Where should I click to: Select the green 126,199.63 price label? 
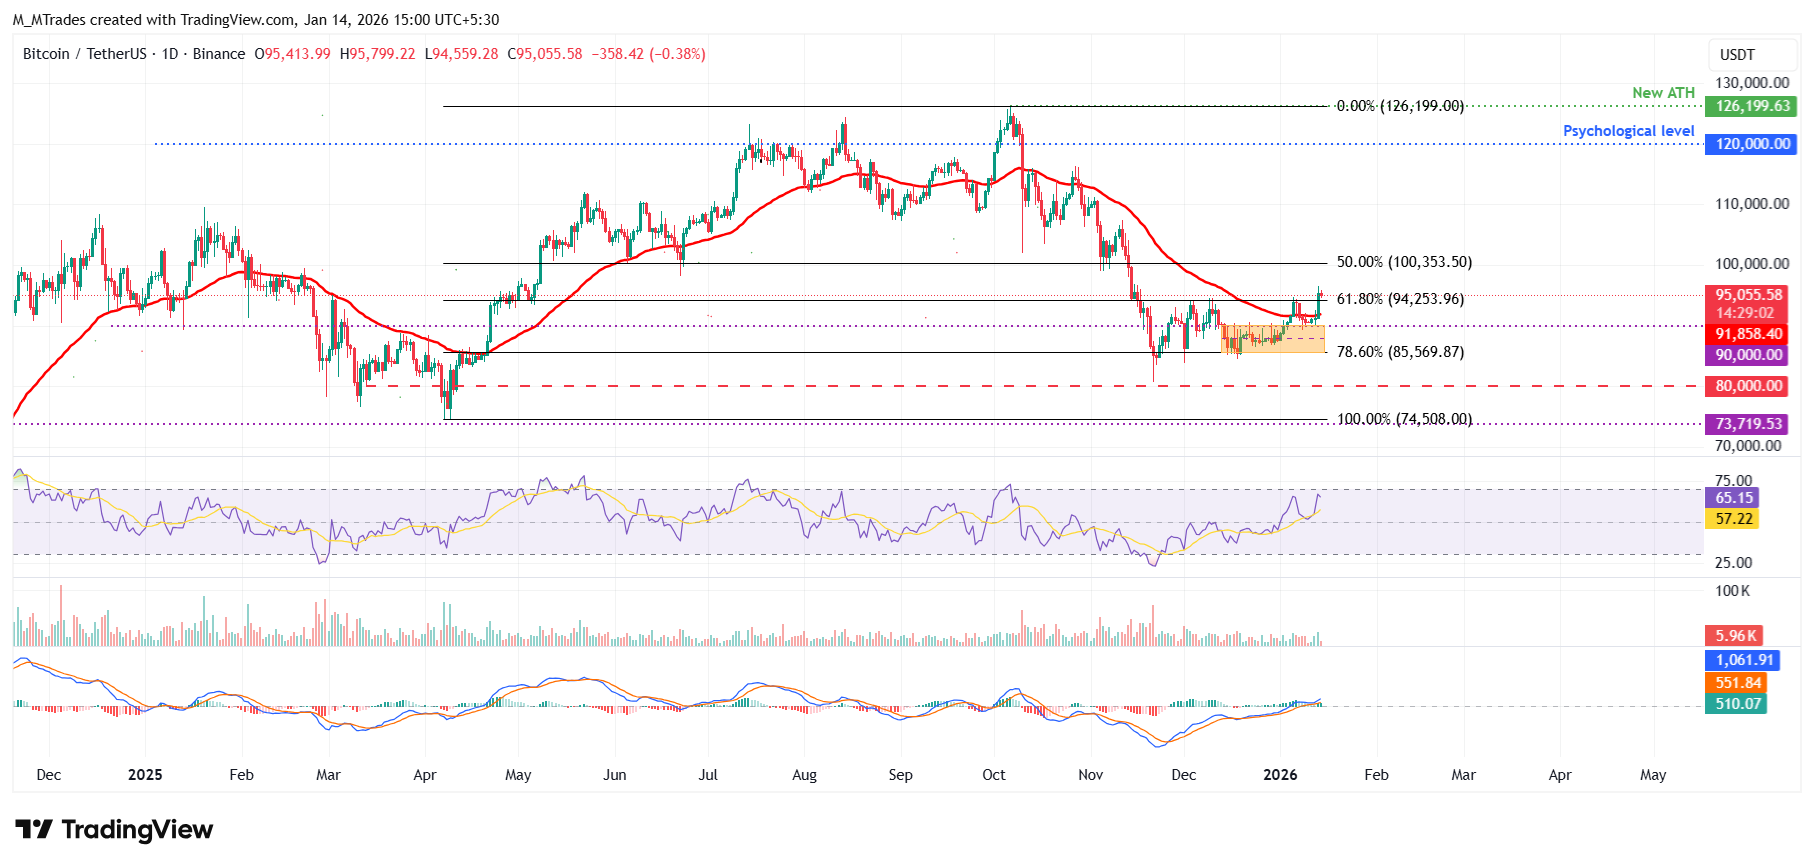1752,106
